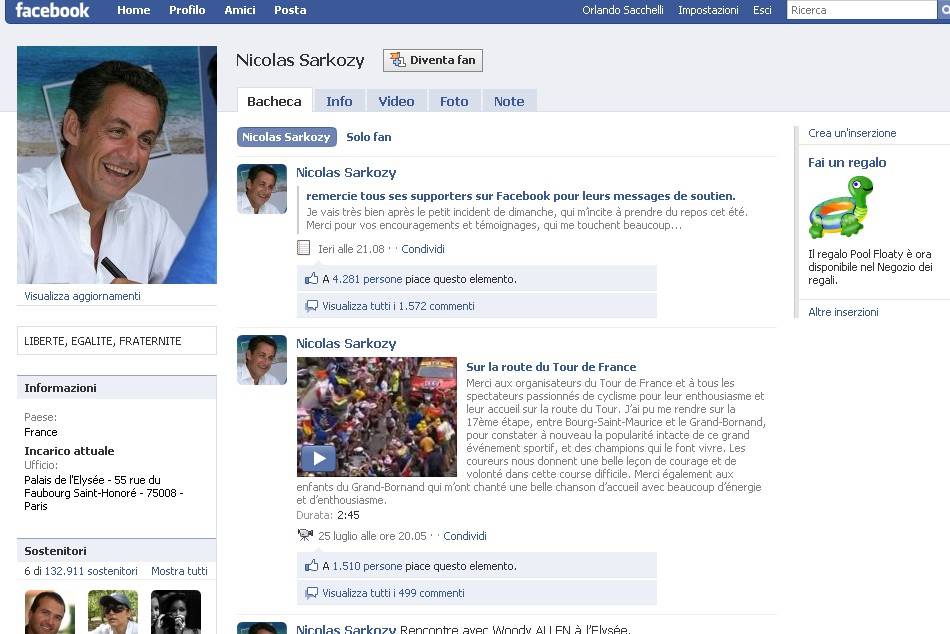Click '4.281 persone' likes link

(x=367, y=279)
